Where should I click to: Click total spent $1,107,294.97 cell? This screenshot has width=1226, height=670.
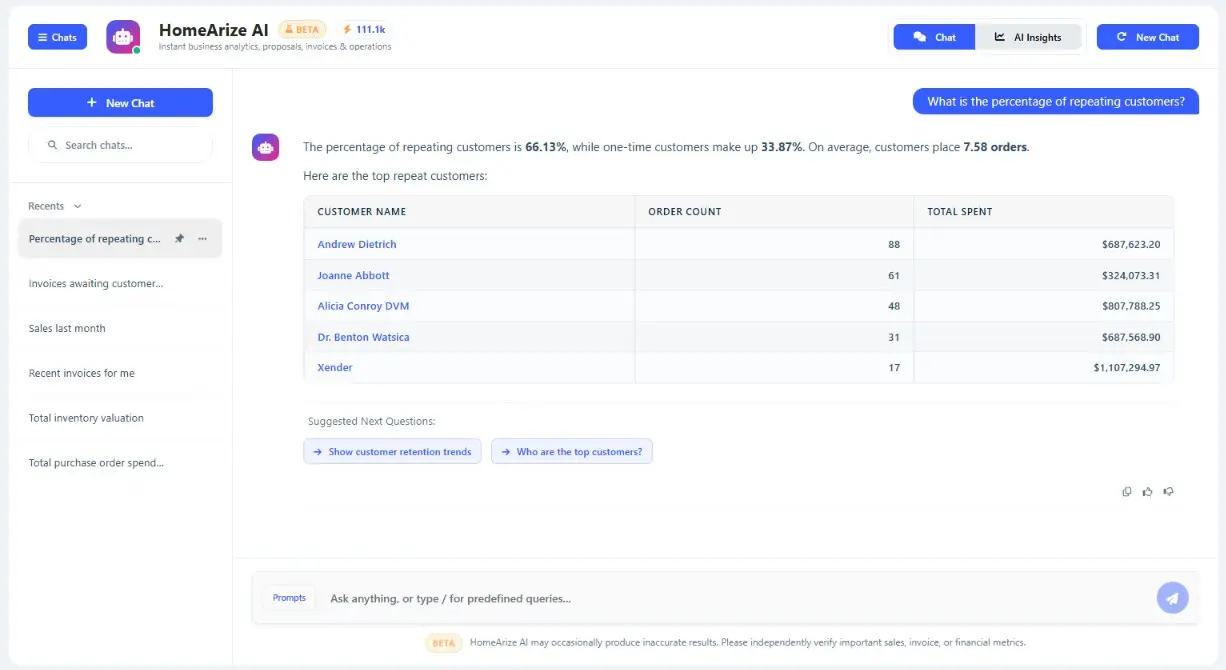[x=1044, y=368]
